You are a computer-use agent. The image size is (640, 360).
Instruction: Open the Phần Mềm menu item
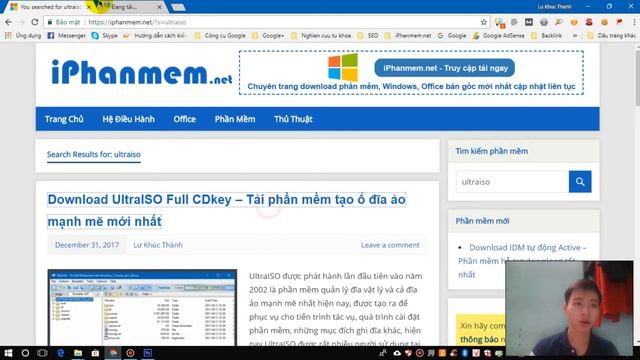235,119
